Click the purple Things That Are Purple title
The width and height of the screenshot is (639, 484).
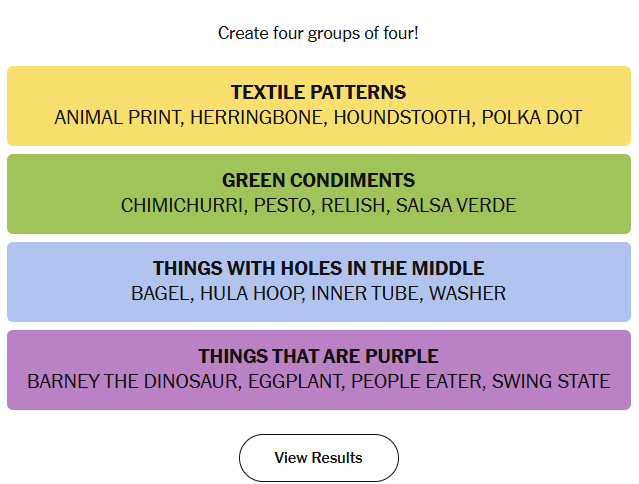[318, 356]
